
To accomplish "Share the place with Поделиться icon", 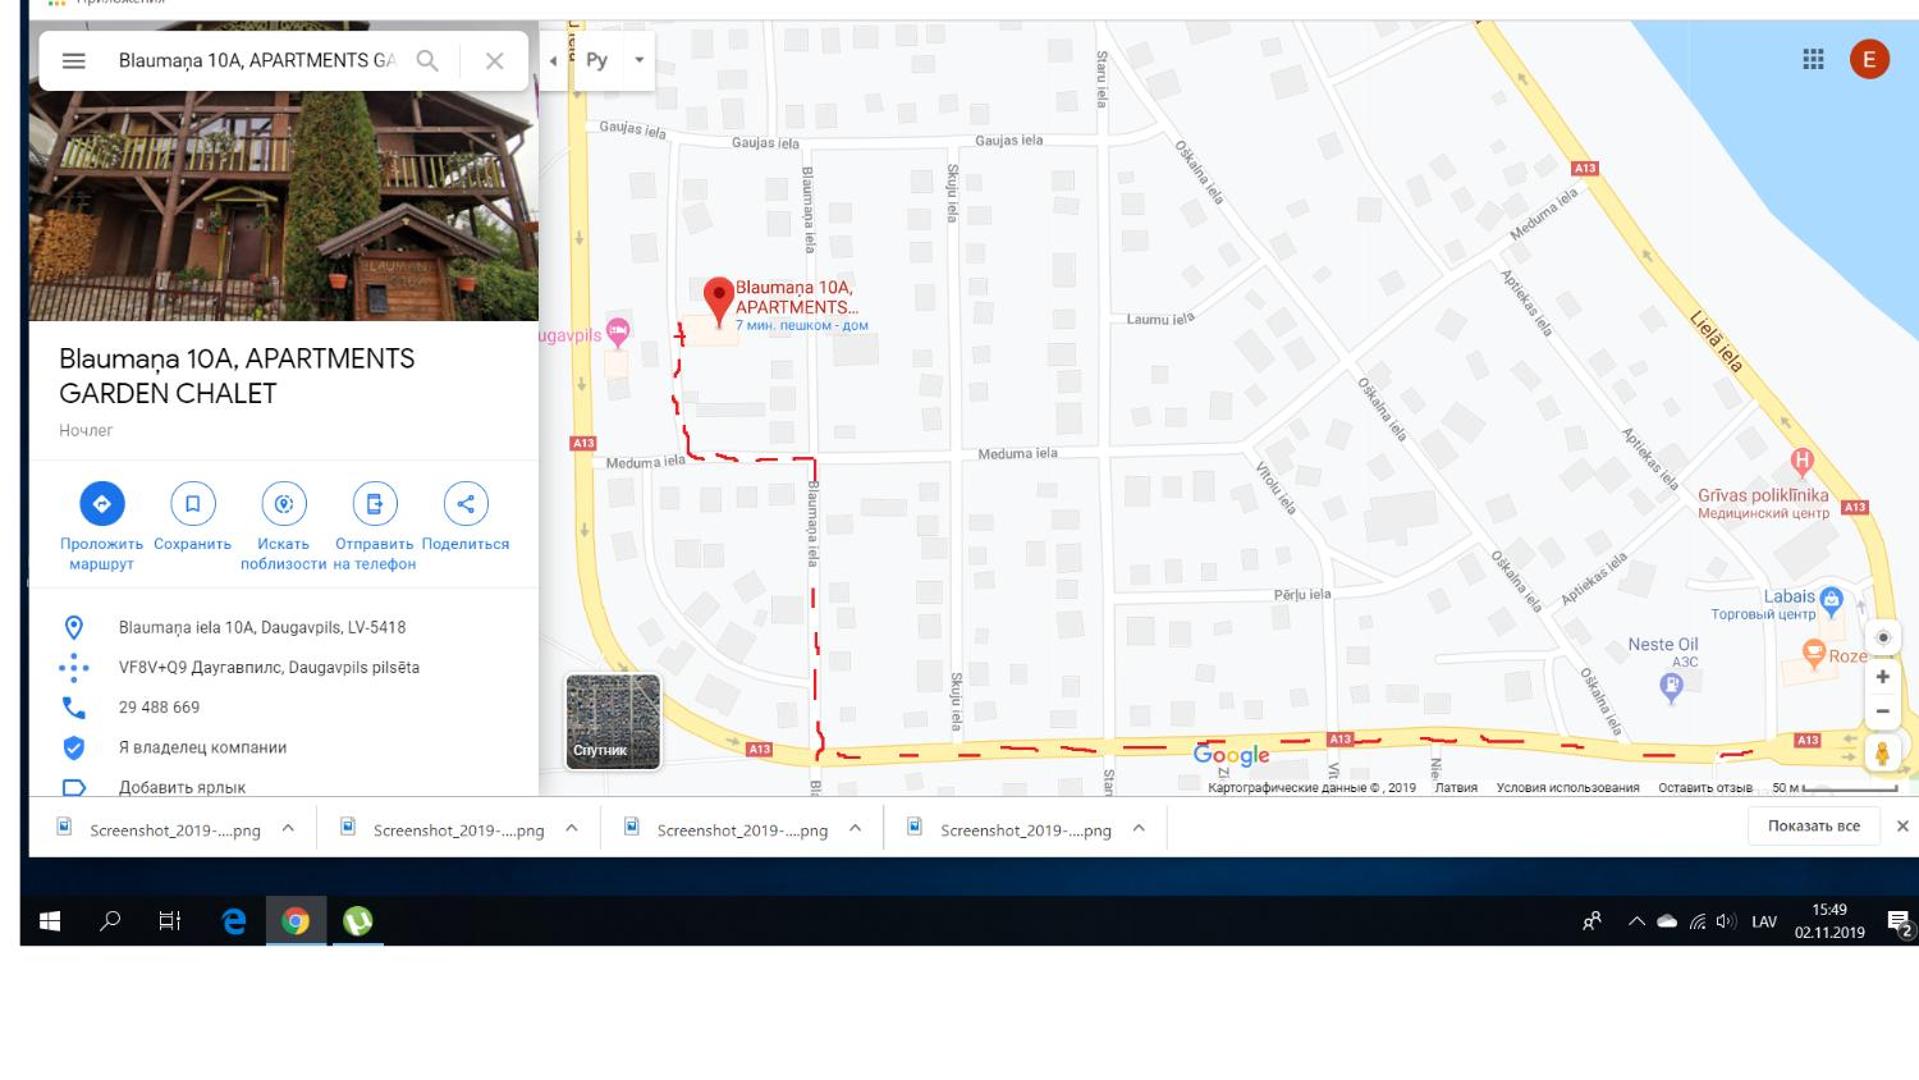I will click(x=466, y=504).
